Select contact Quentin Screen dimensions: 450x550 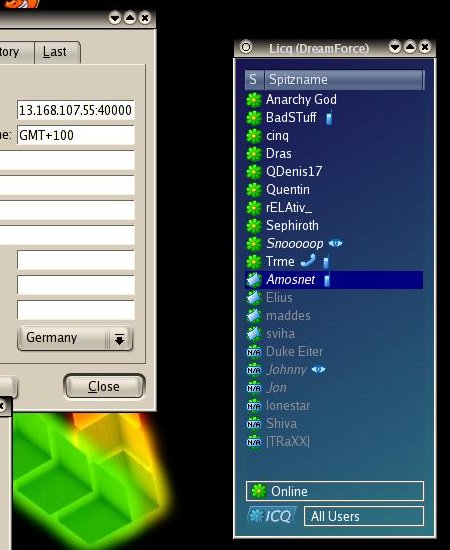pos(288,190)
